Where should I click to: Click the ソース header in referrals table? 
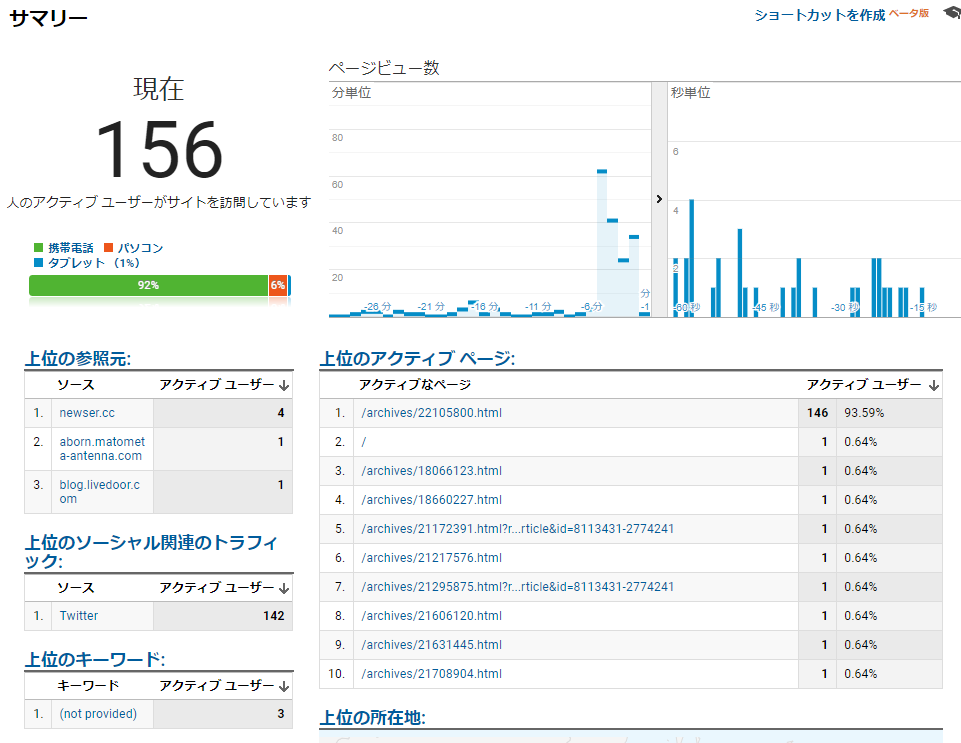pyautogui.click(x=76, y=384)
